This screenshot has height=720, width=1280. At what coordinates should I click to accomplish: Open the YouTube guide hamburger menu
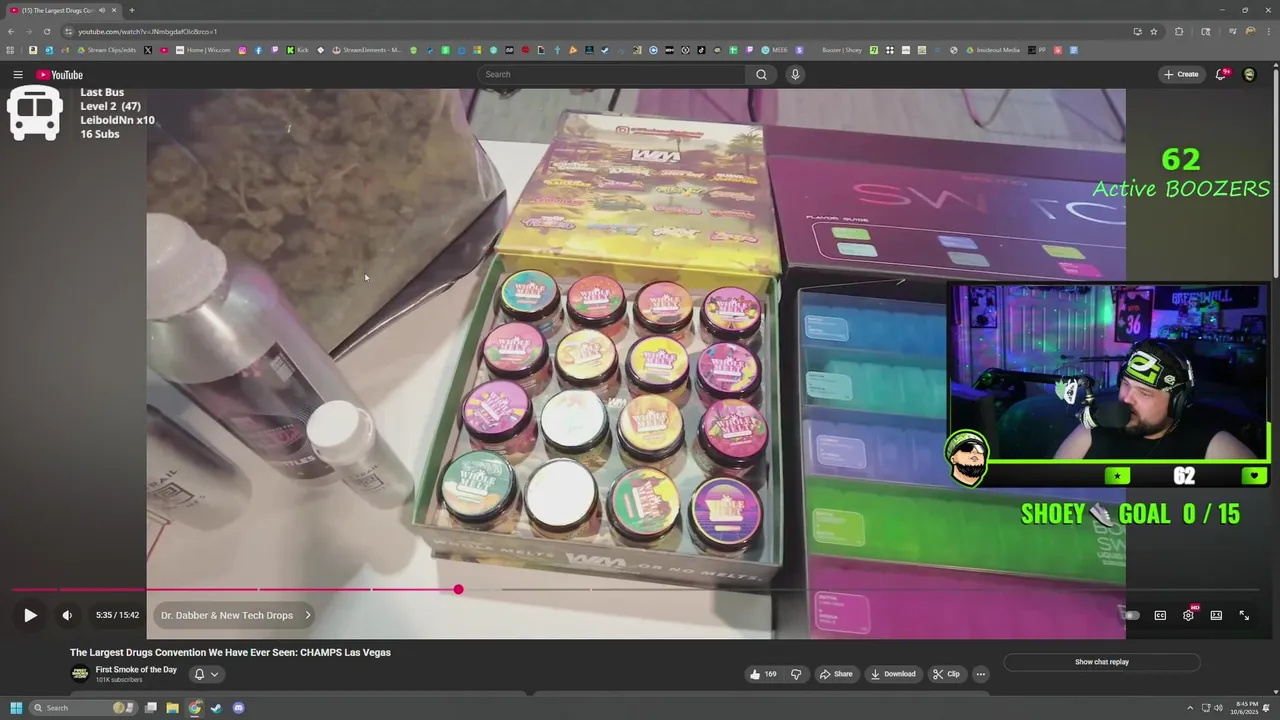pos(18,74)
